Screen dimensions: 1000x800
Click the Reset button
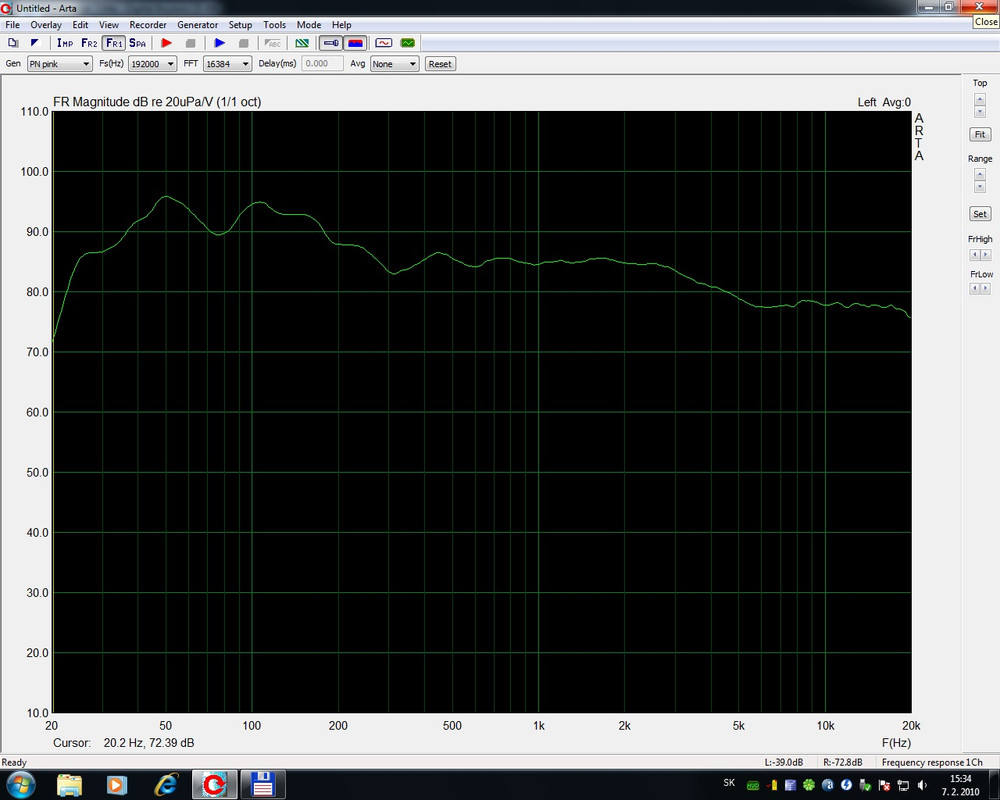440,64
